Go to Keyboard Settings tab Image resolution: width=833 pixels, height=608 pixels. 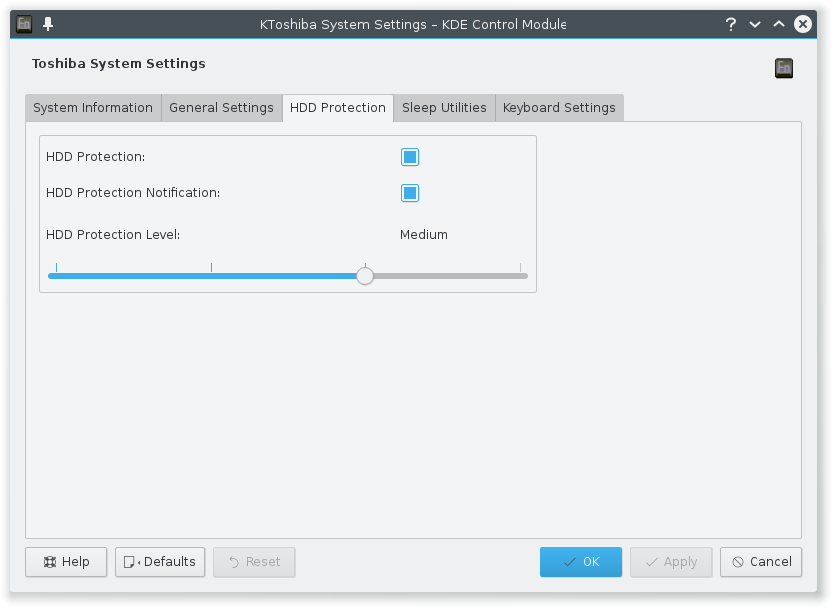(559, 108)
